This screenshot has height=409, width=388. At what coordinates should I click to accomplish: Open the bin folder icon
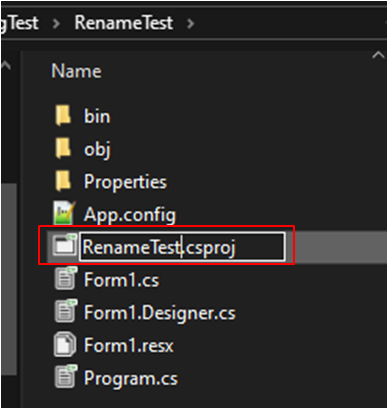[x=63, y=116]
